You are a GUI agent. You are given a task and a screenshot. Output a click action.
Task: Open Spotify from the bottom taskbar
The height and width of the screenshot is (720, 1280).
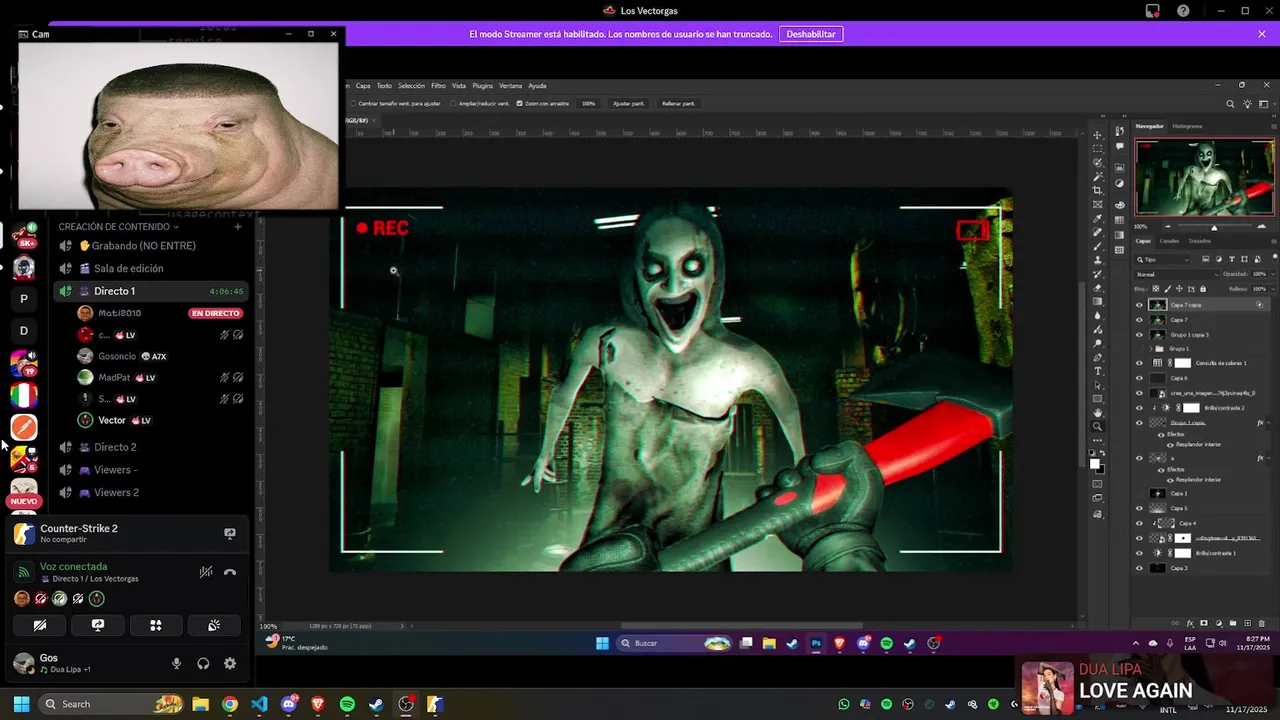pos(347,704)
